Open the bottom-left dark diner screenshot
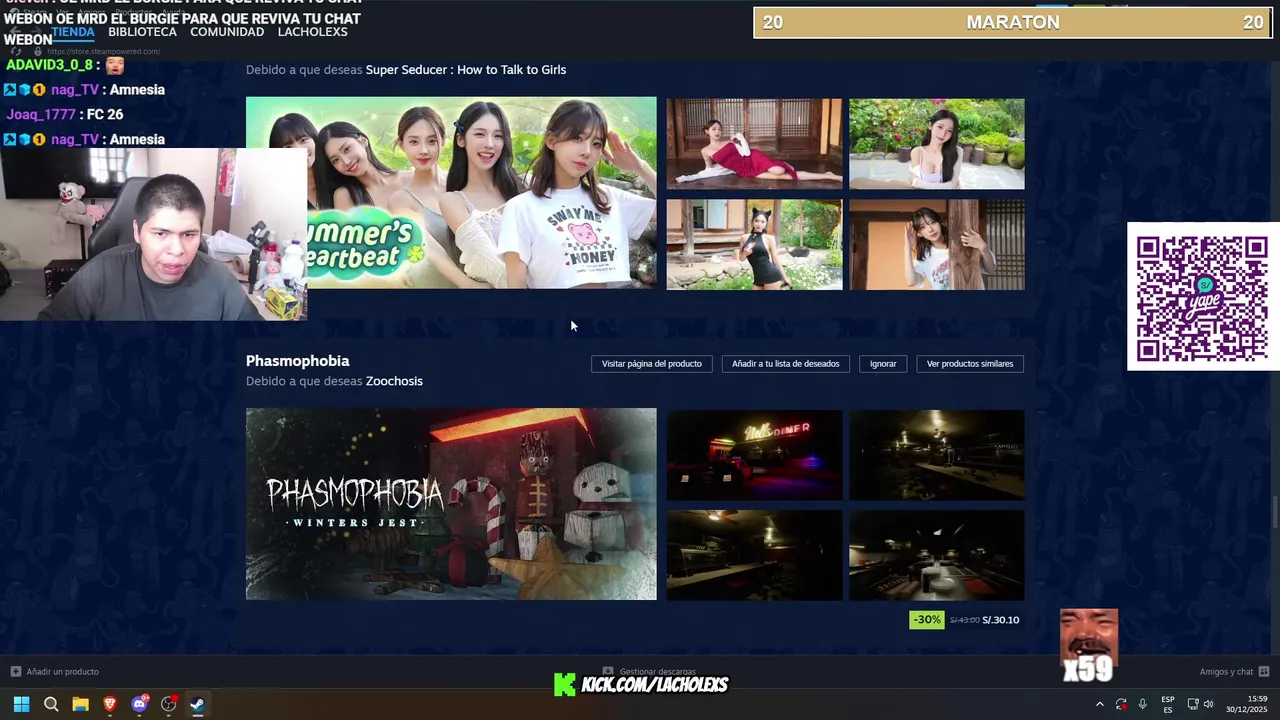 754,556
